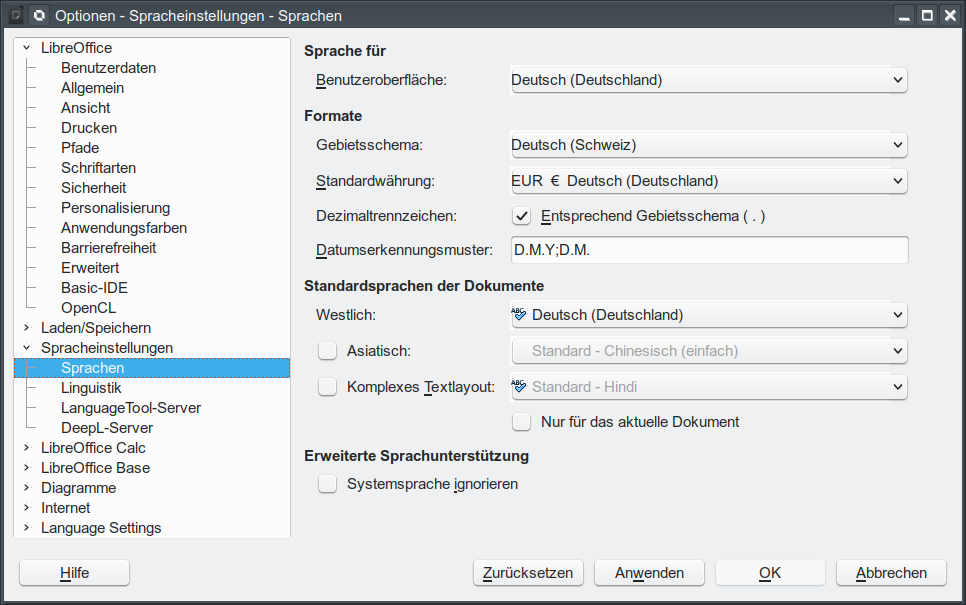
Task: Check Nur für das aktuelle Dokument
Action: (521, 422)
